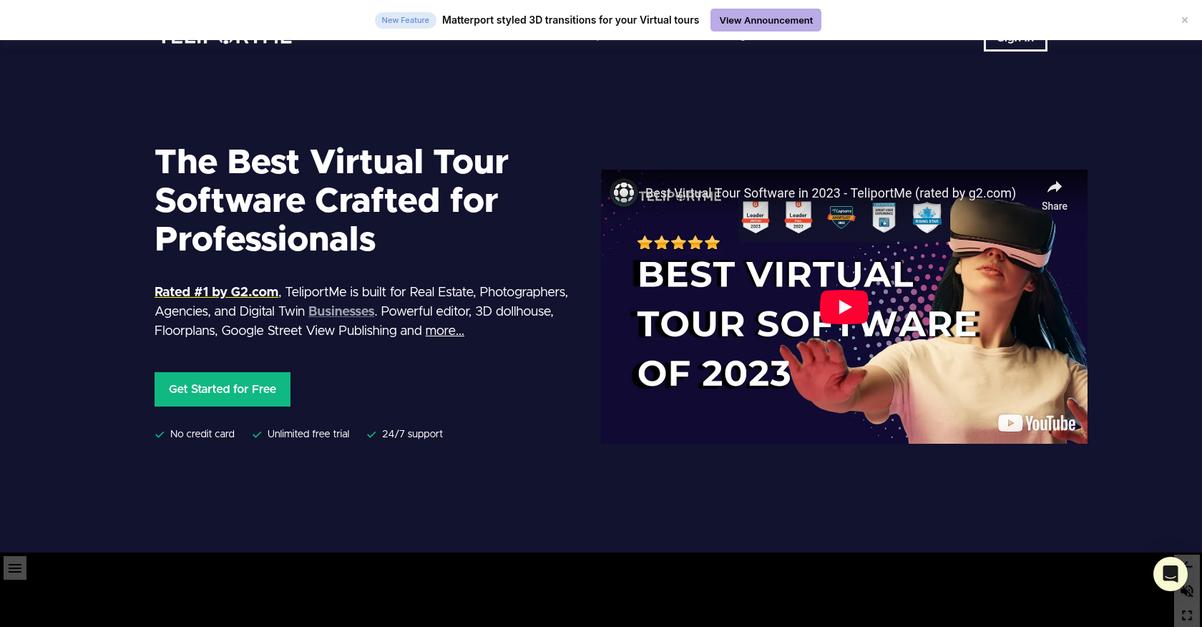Click the 'Businesses' link

[341, 311]
